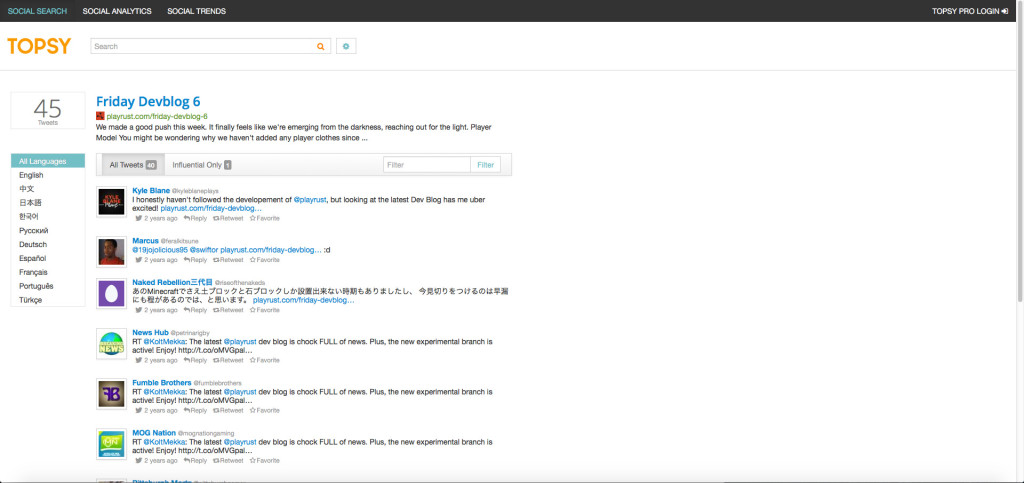Open Marcus's avatar thumbnail
The width and height of the screenshot is (1024, 483).
(x=111, y=252)
